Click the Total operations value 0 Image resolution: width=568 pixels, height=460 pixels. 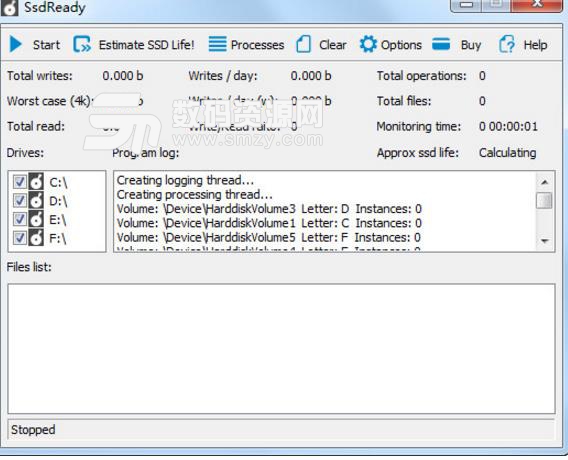coord(482,76)
